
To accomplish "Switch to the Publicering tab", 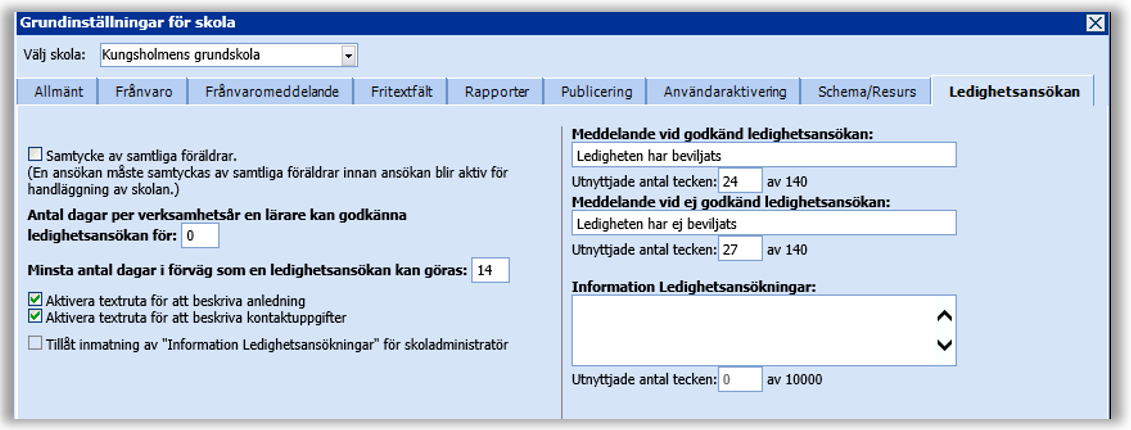I will (x=596, y=92).
